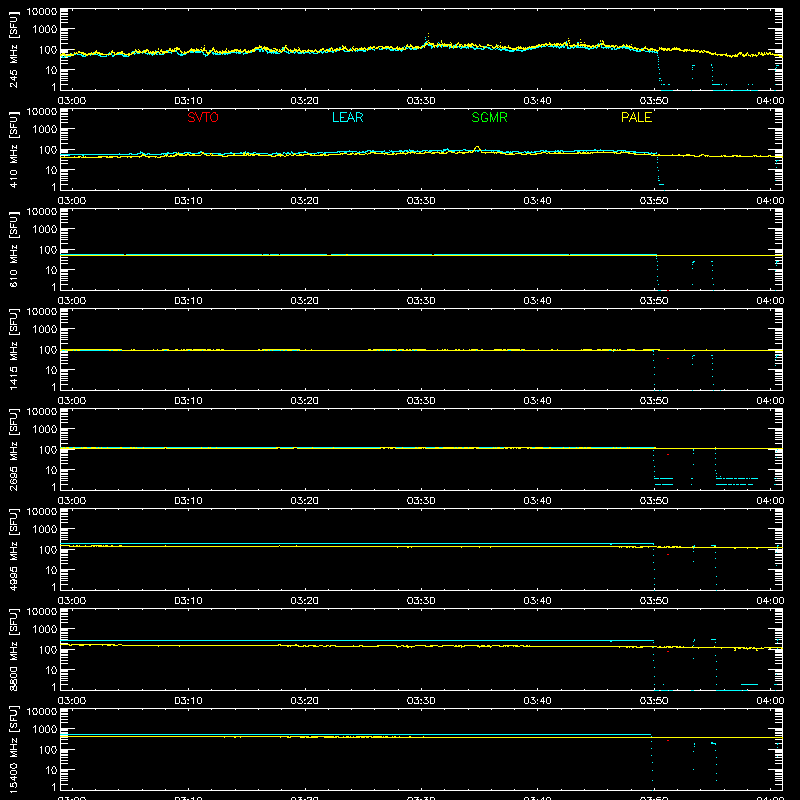Click the 10000 y-tick of the 245 MHz plot
800x800 pixels.
pos(42,12)
